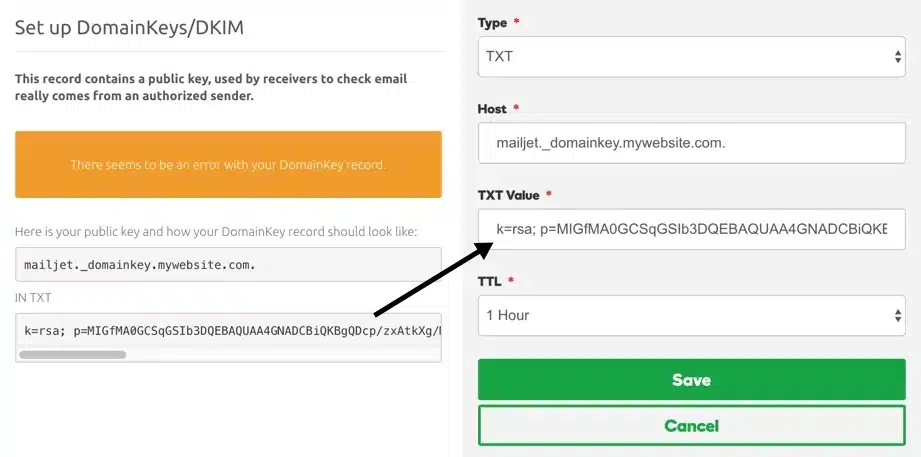Image resolution: width=921 pixels, height=457 pixels.
Task: Click the 'Here is your public key' instruction text
Action: (215, 232)
